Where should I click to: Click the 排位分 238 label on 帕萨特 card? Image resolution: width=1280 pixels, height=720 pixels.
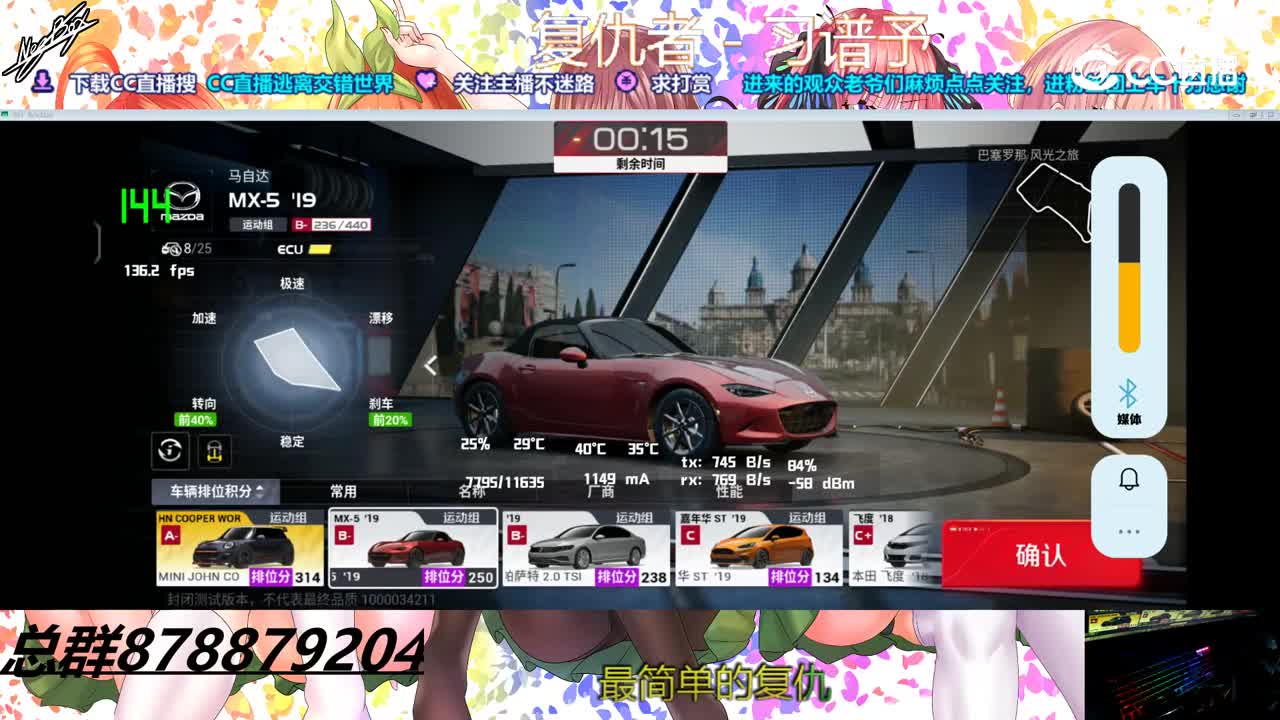click(632, 577)
